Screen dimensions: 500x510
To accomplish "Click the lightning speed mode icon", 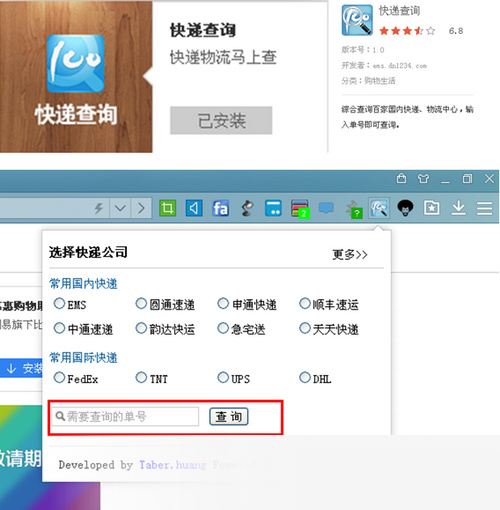I will click(99, 208).
